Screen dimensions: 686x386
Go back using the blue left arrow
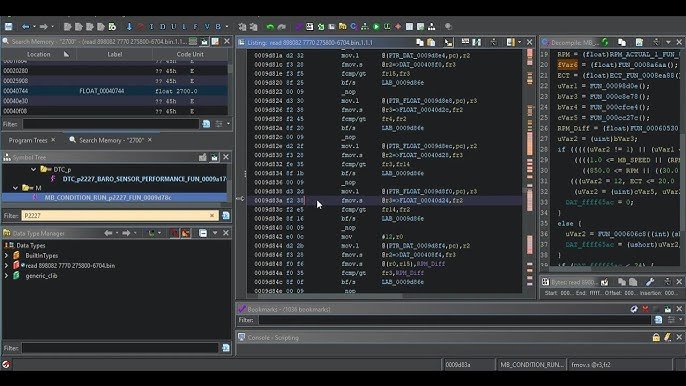coord(26,27)
